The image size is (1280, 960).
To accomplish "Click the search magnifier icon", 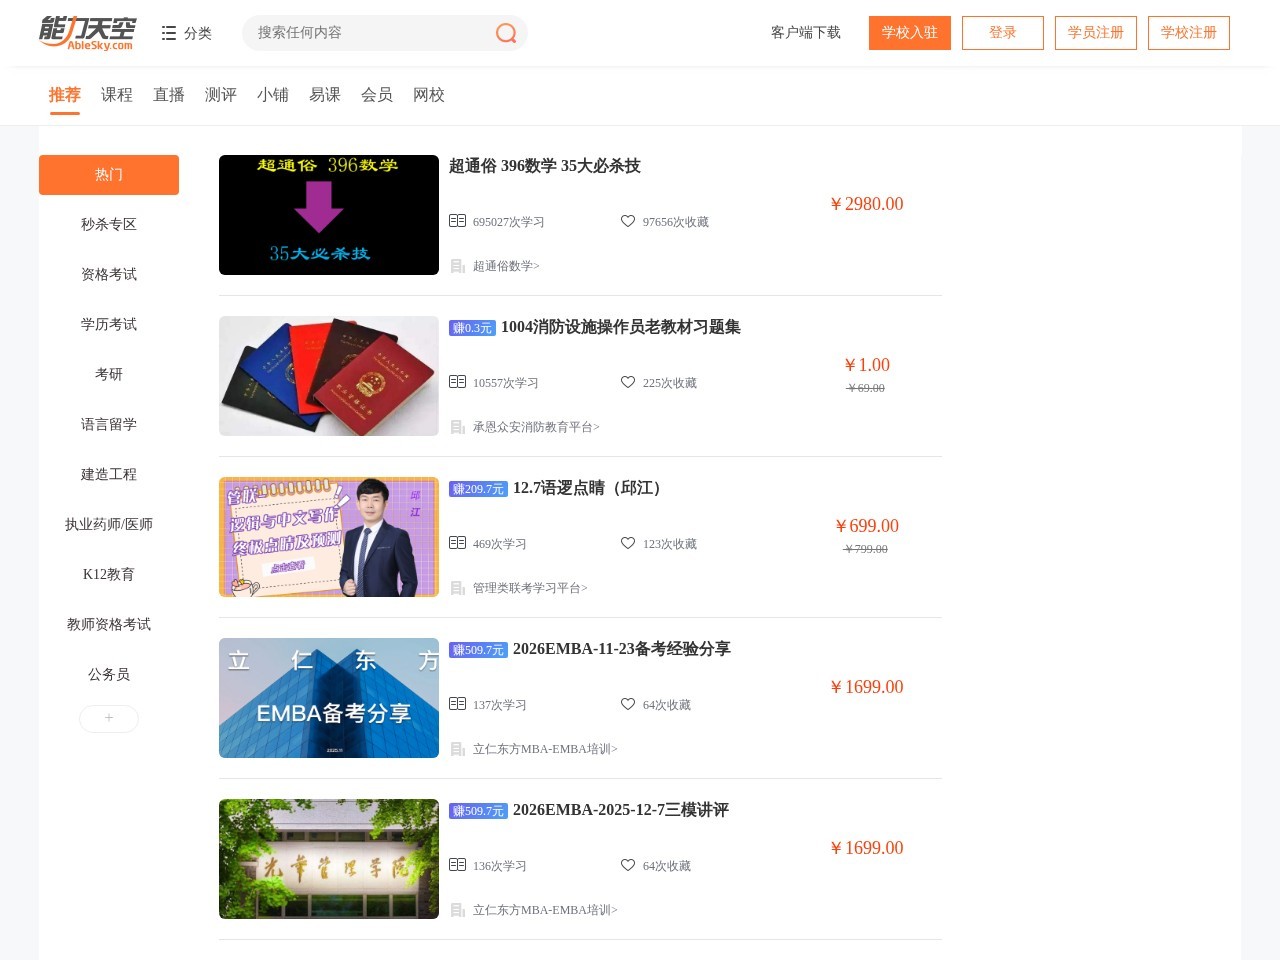I will coord(505,33).
